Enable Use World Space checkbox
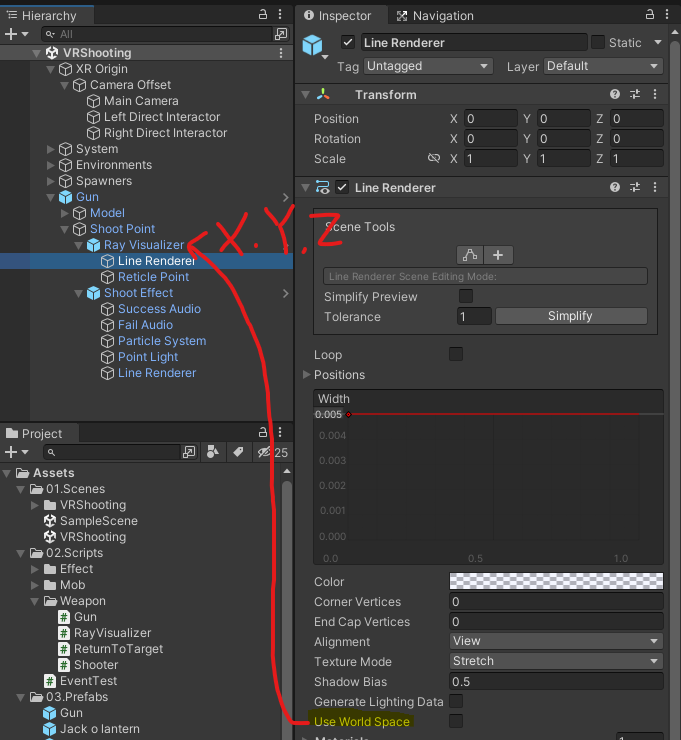This screenshot has height=740, width=681. tap(456, 721)
